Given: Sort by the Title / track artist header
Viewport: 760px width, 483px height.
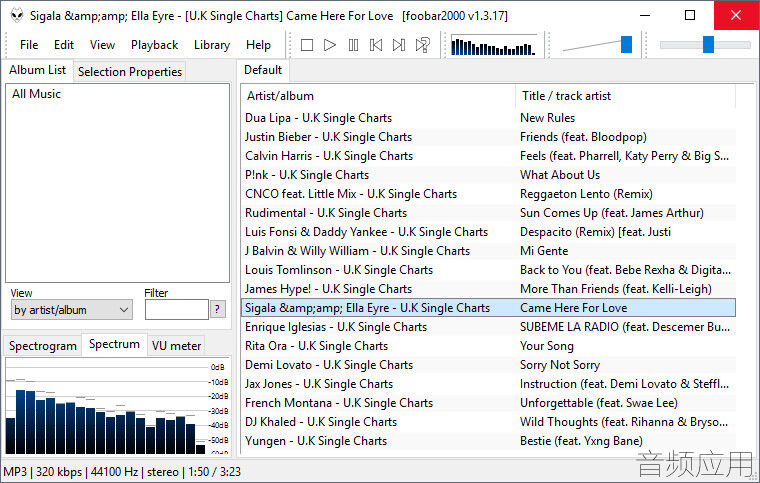Looking at the screenshot, I should (x=626, y=96).
